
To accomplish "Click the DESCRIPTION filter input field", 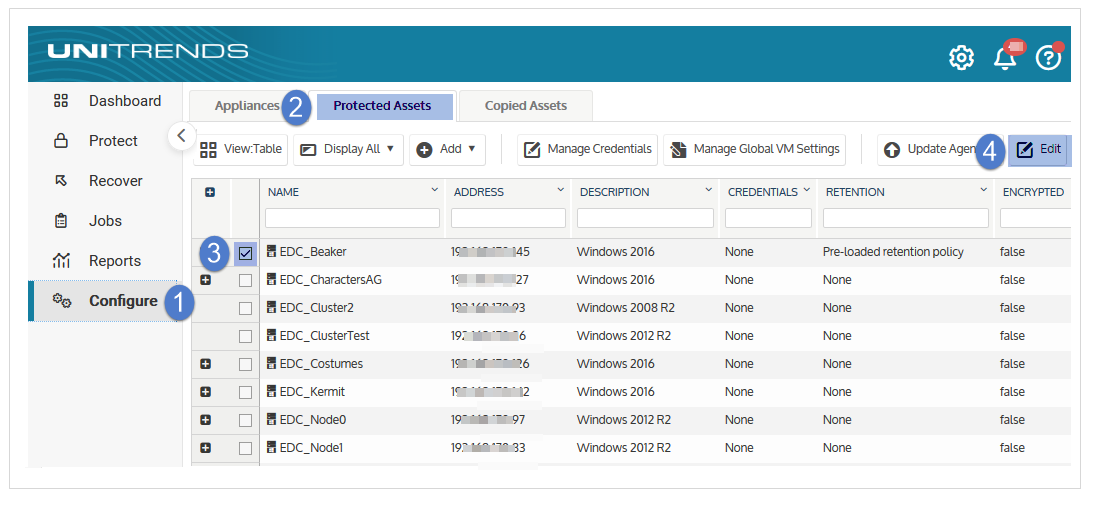I will click(646, 218).
